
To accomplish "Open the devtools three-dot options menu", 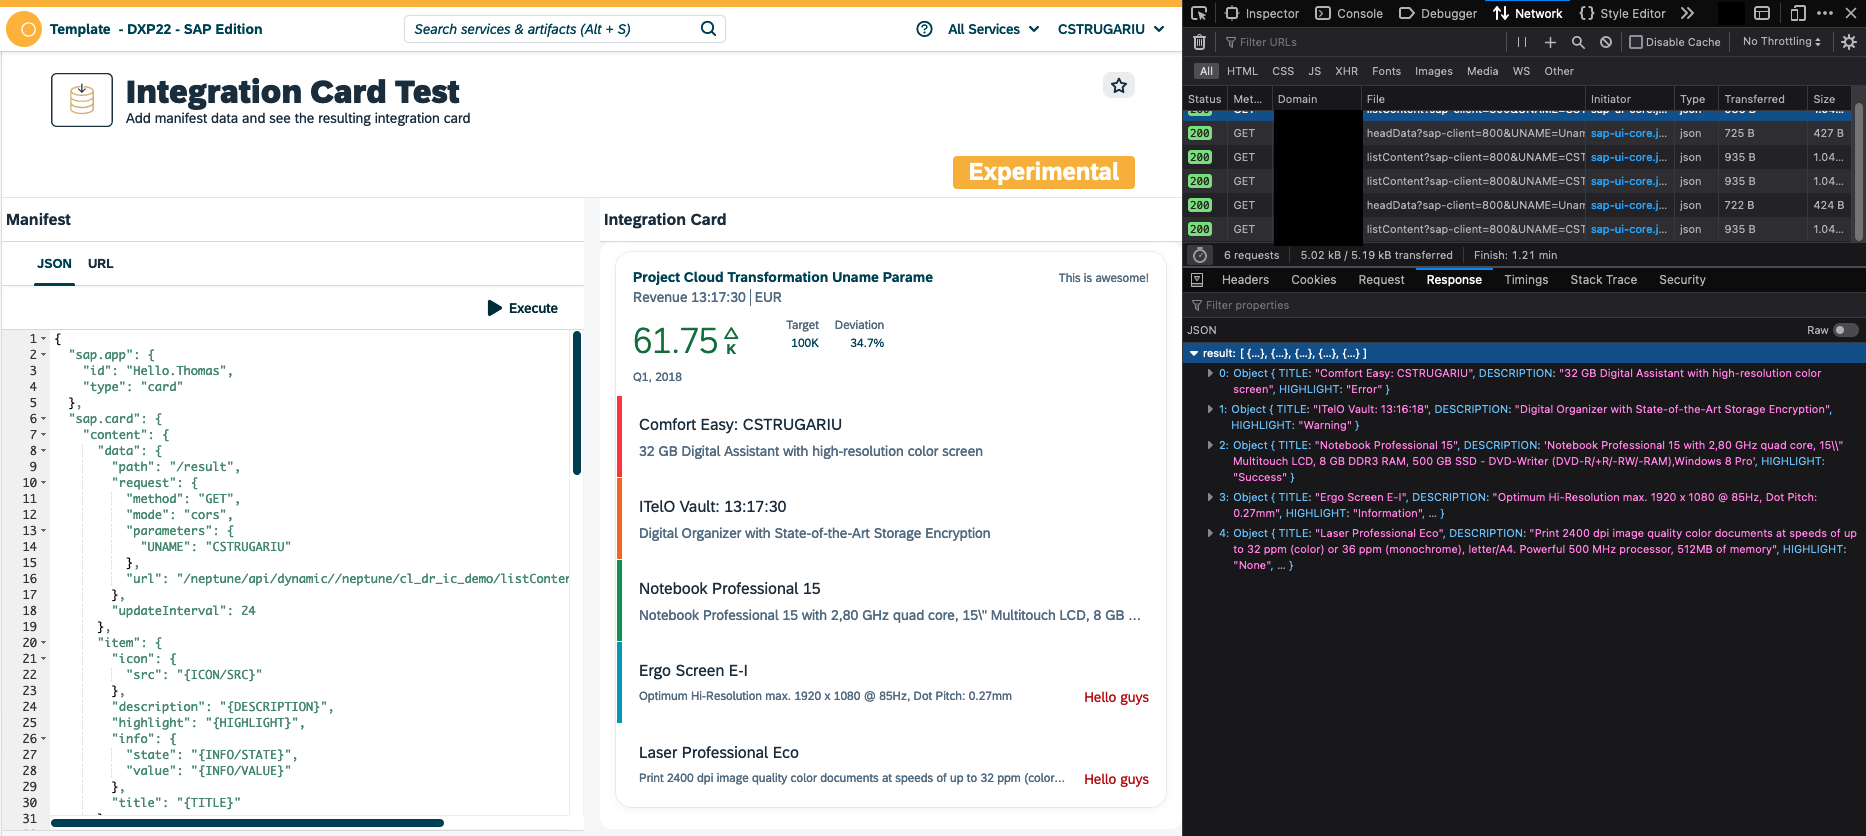I will [1825, 13].
